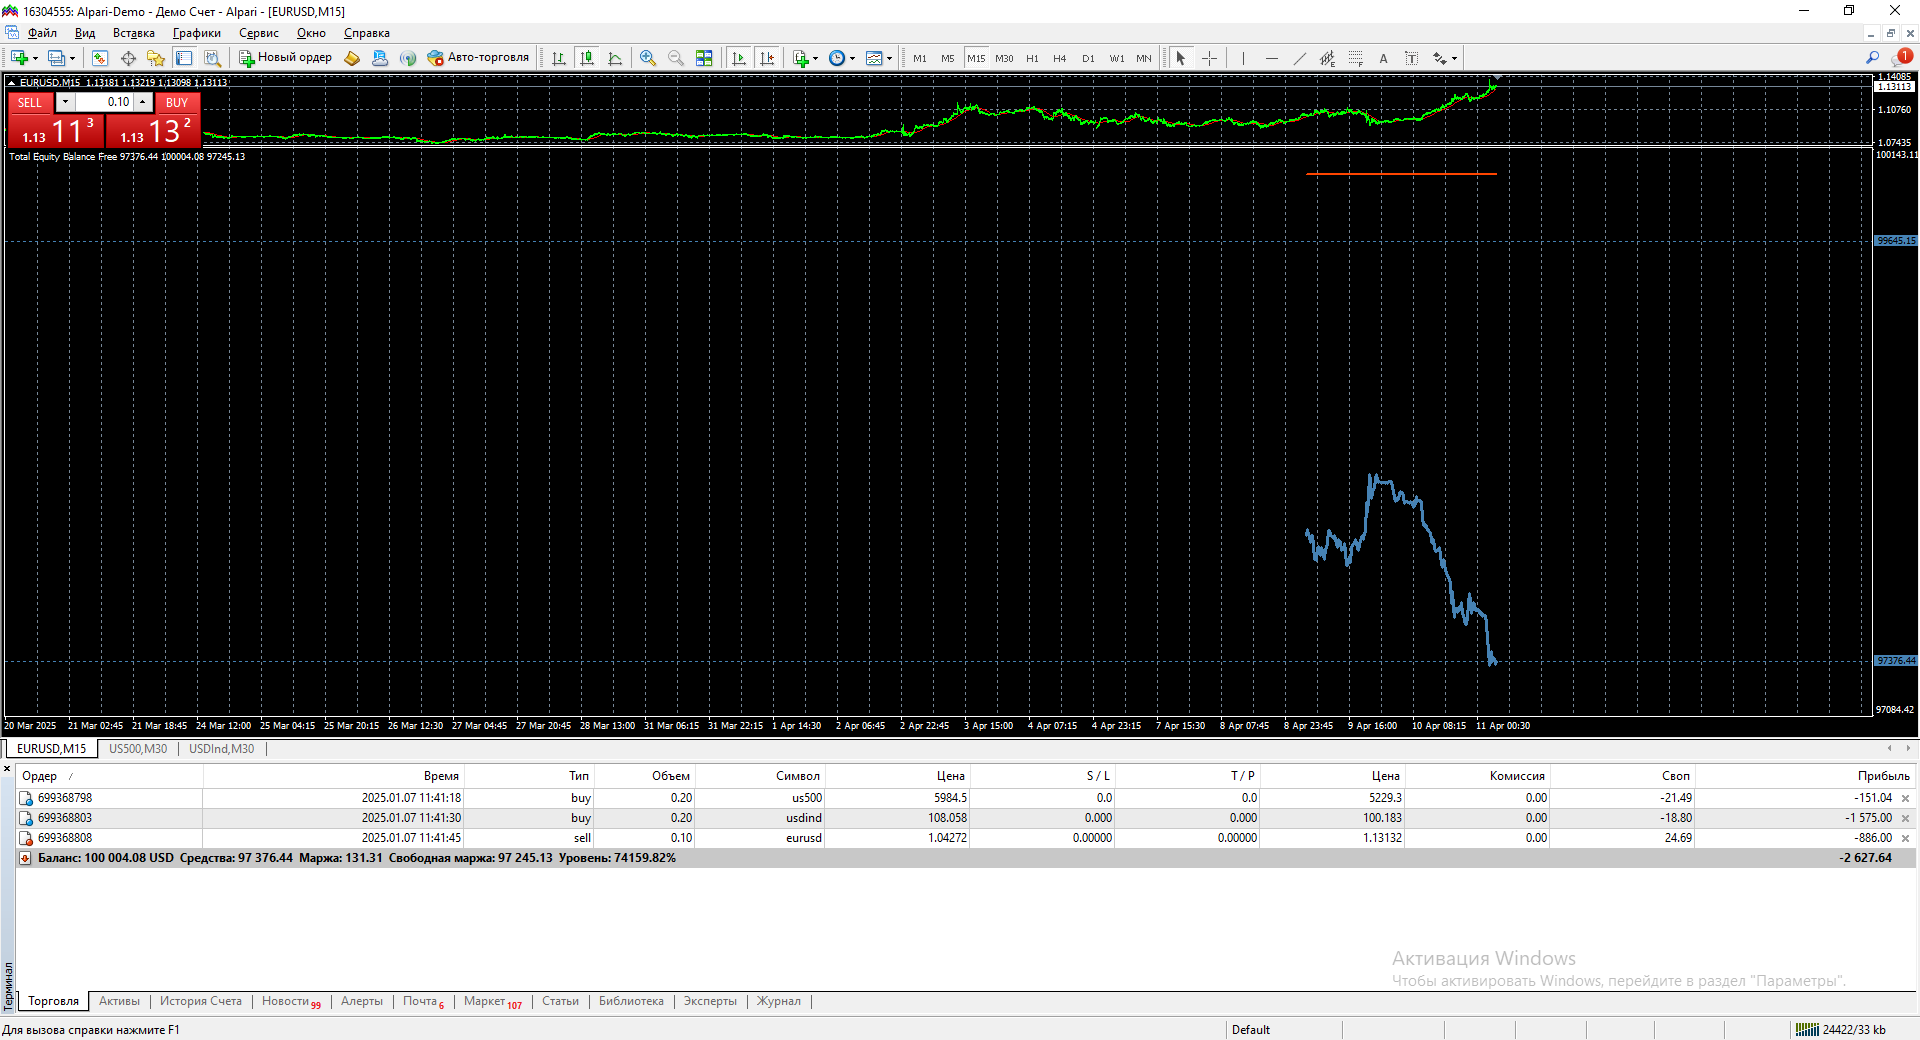Close the Terminal panel with X
1920x1040 pixels.
(x=7, y=769)
